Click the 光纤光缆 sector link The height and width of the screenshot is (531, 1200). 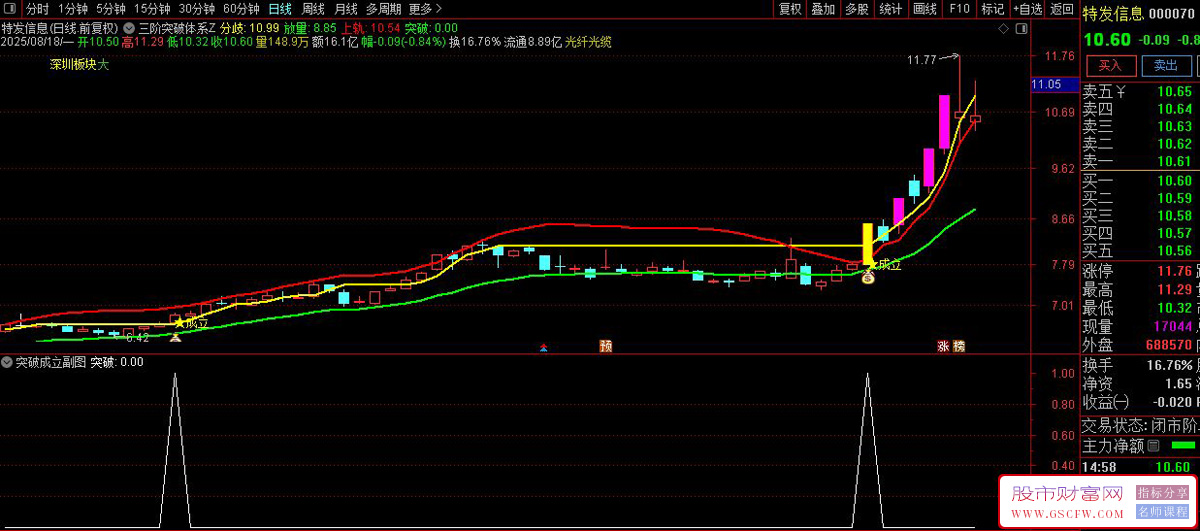(x=588, y=42)
